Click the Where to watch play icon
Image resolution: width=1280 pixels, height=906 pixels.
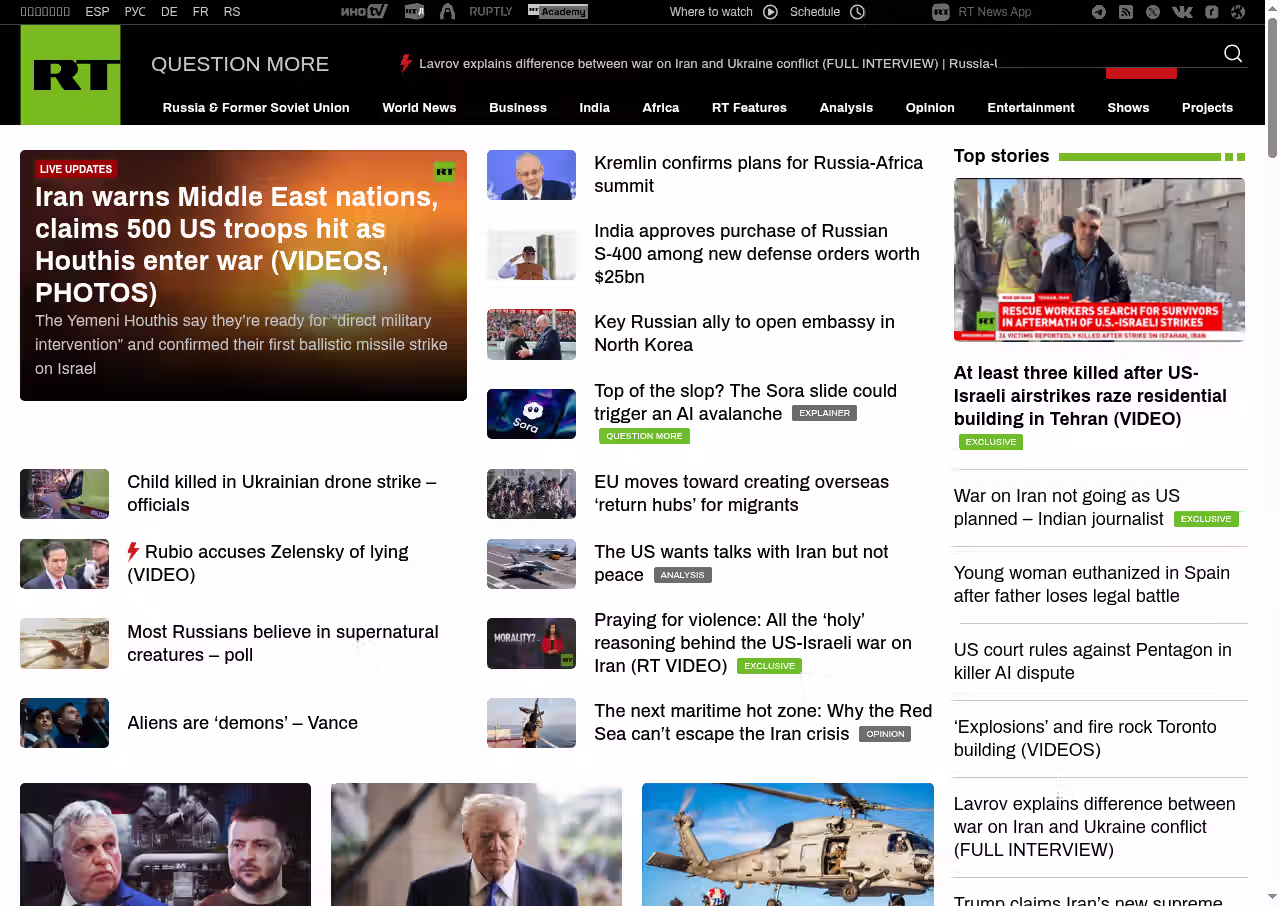[x=770, y=12]
